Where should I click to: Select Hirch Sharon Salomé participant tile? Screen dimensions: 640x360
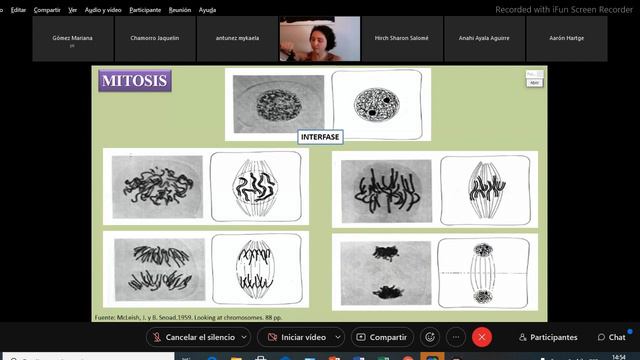tap(402, 39)
